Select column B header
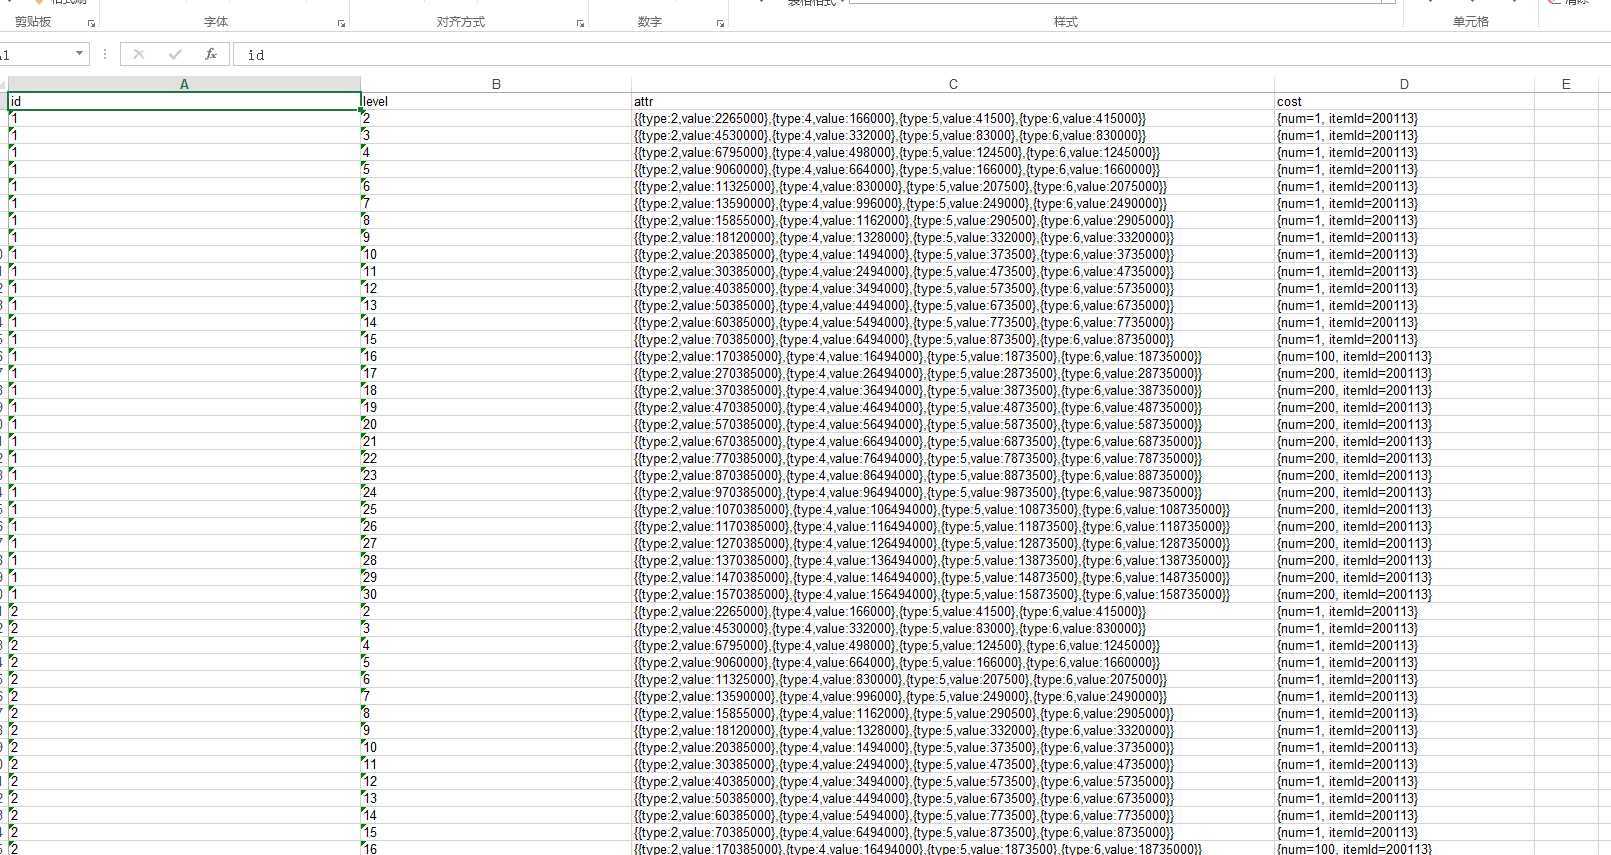The width and height of the screenshot is (1611, 855). 496,84
